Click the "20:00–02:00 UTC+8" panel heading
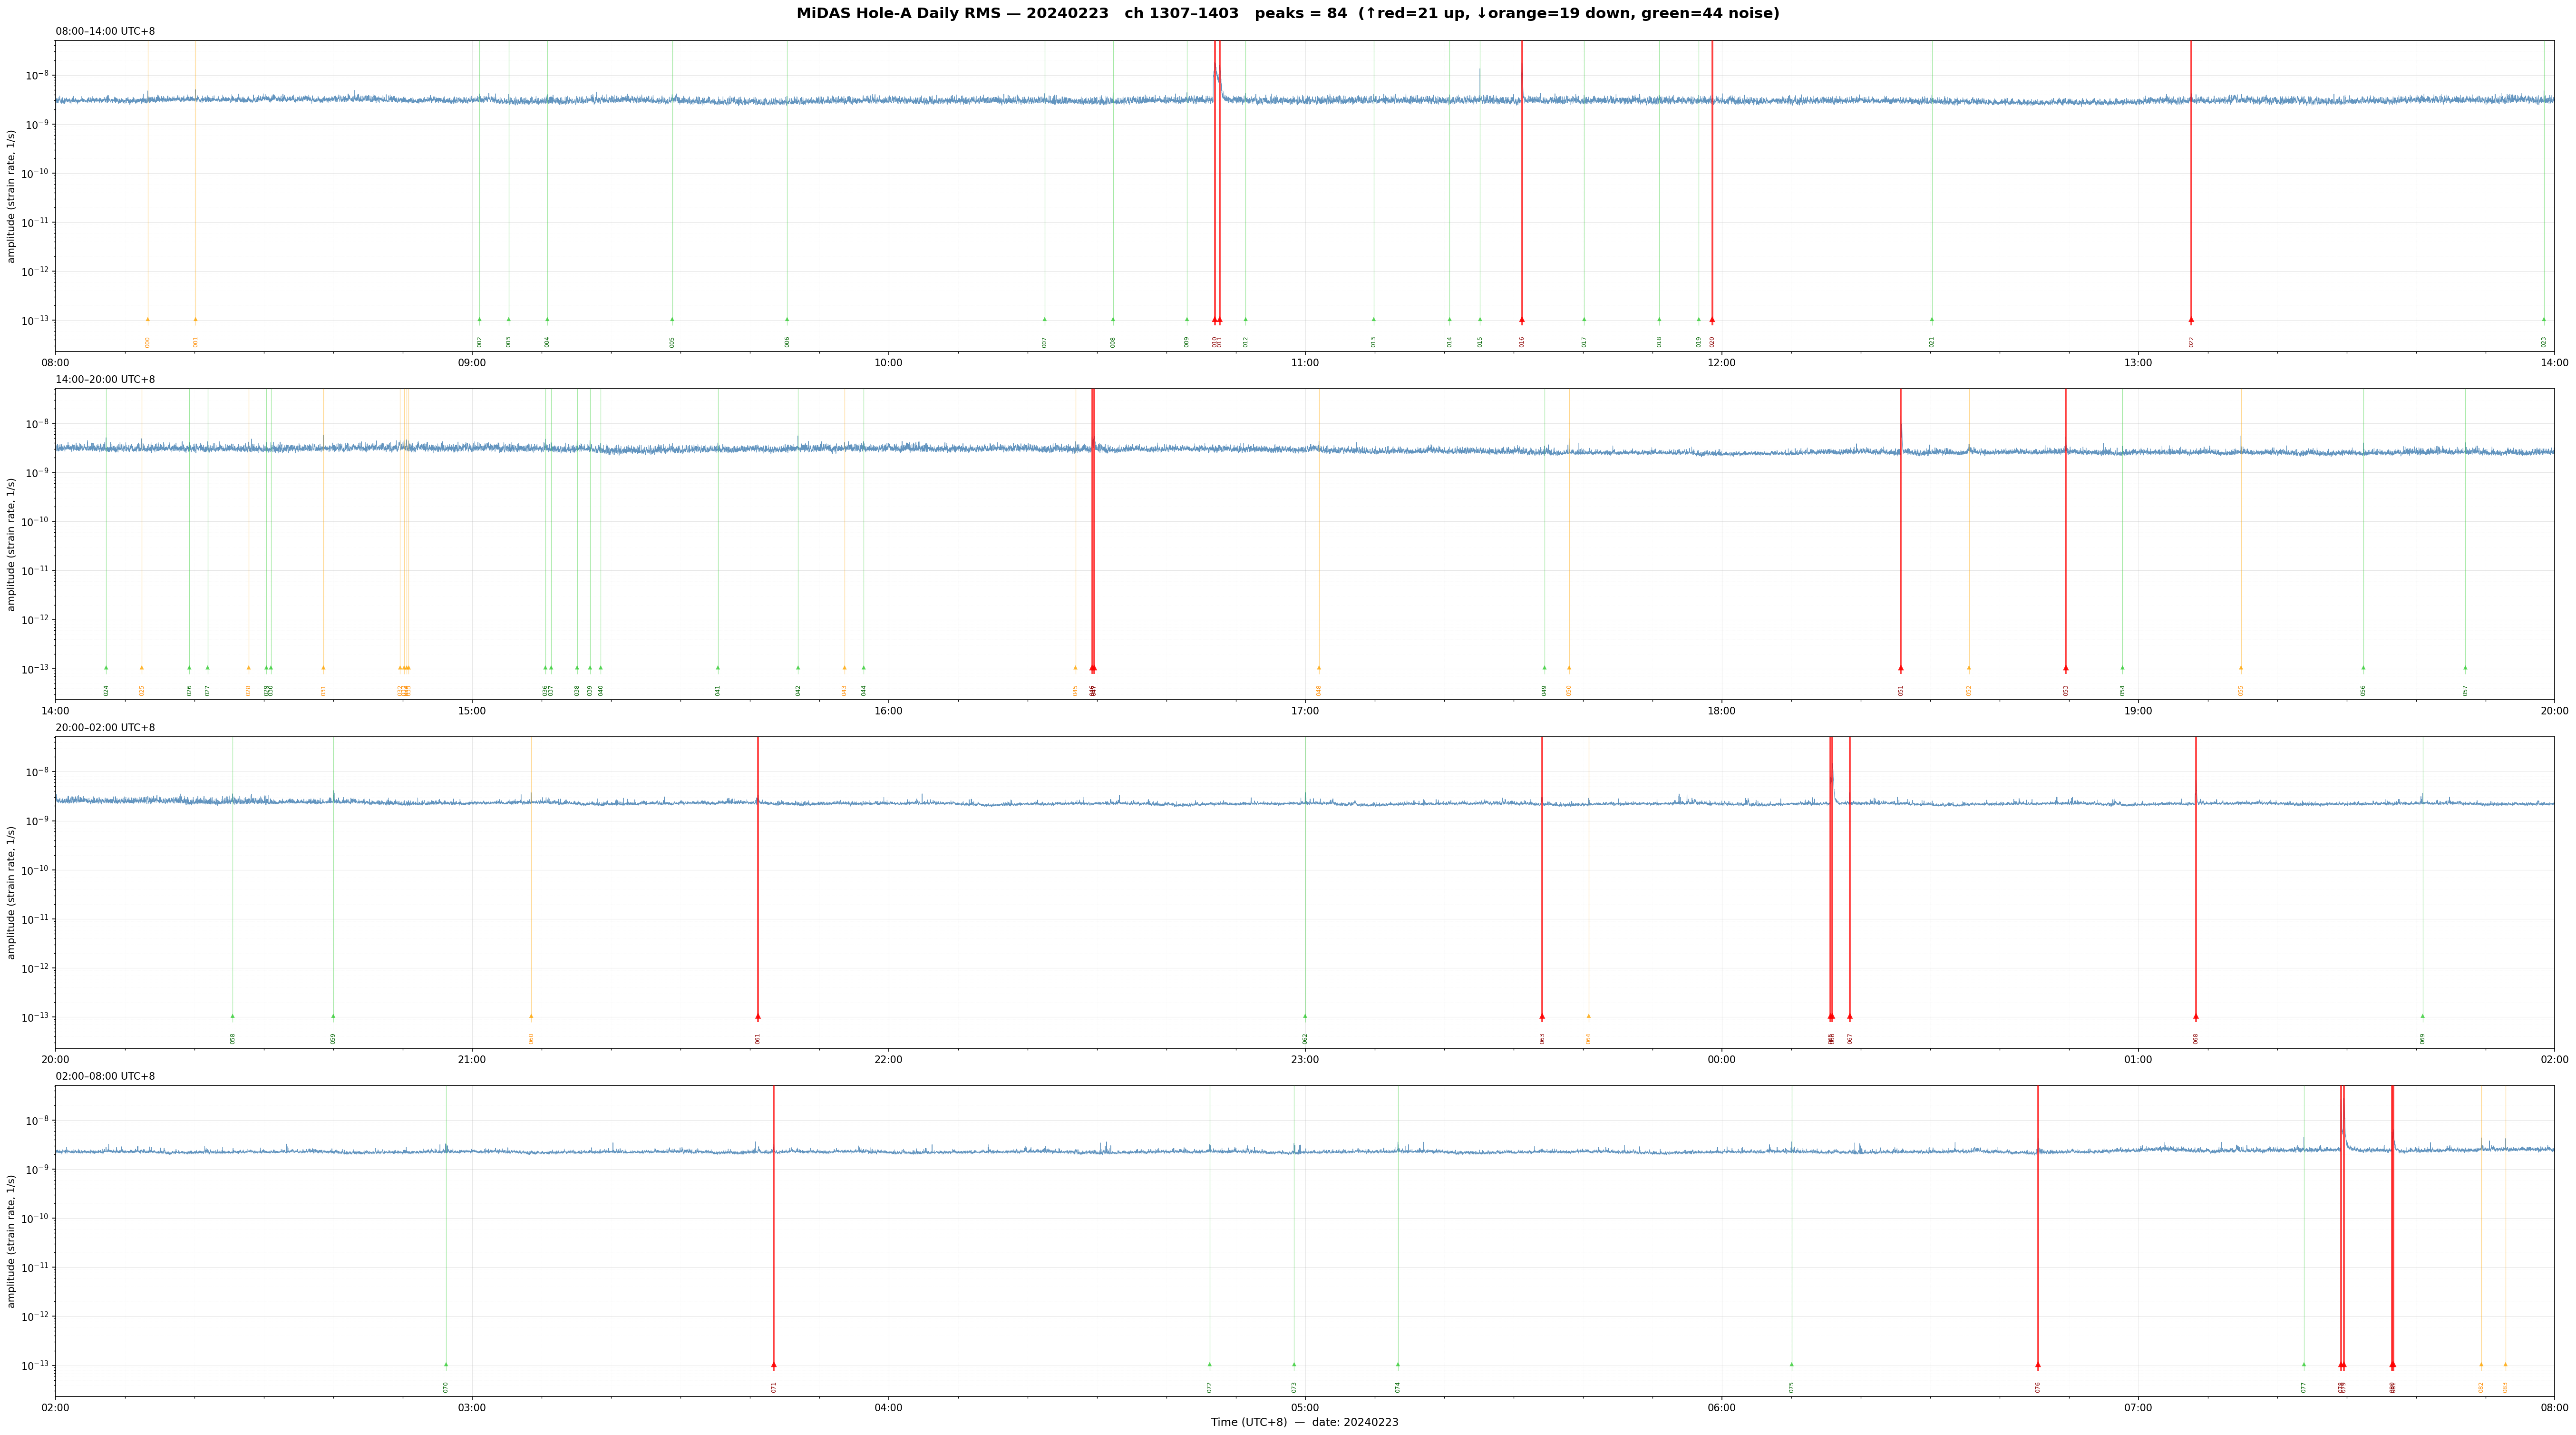The width and height of the screenshot is (2576, 1435). (105, 728)
